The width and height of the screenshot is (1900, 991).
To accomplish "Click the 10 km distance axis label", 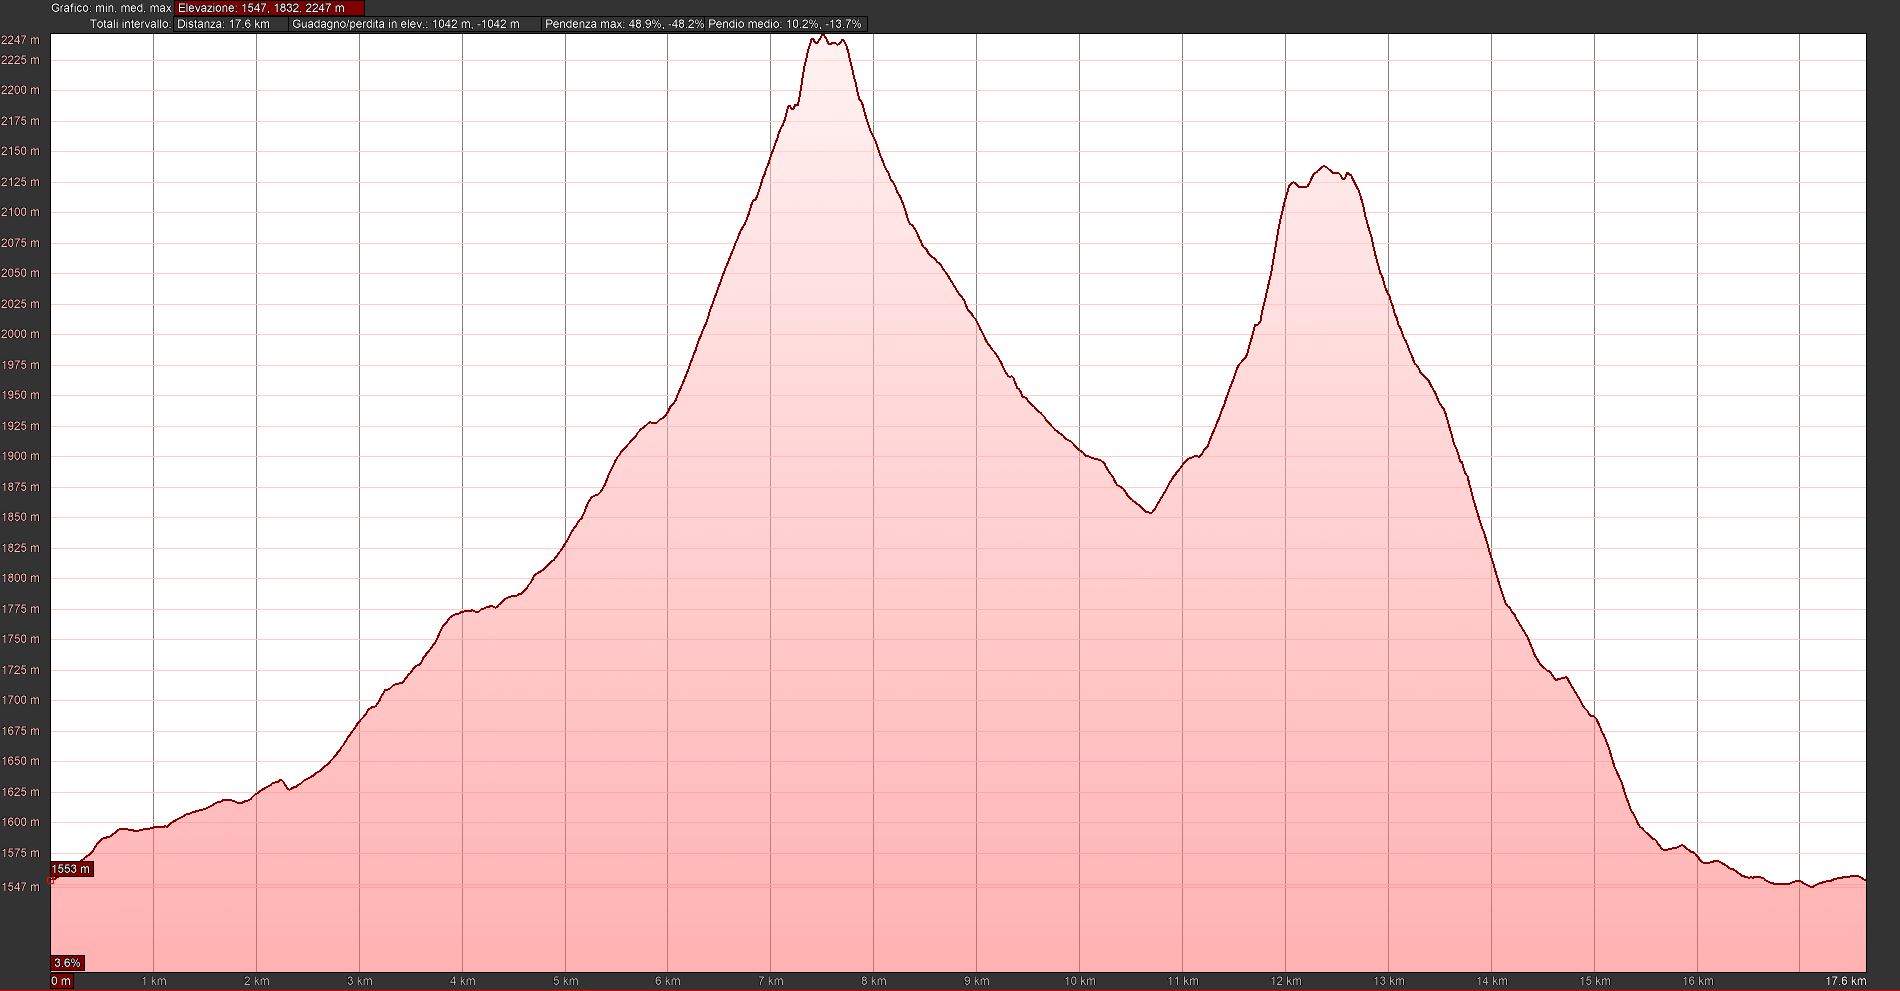I will [1079, 981].
